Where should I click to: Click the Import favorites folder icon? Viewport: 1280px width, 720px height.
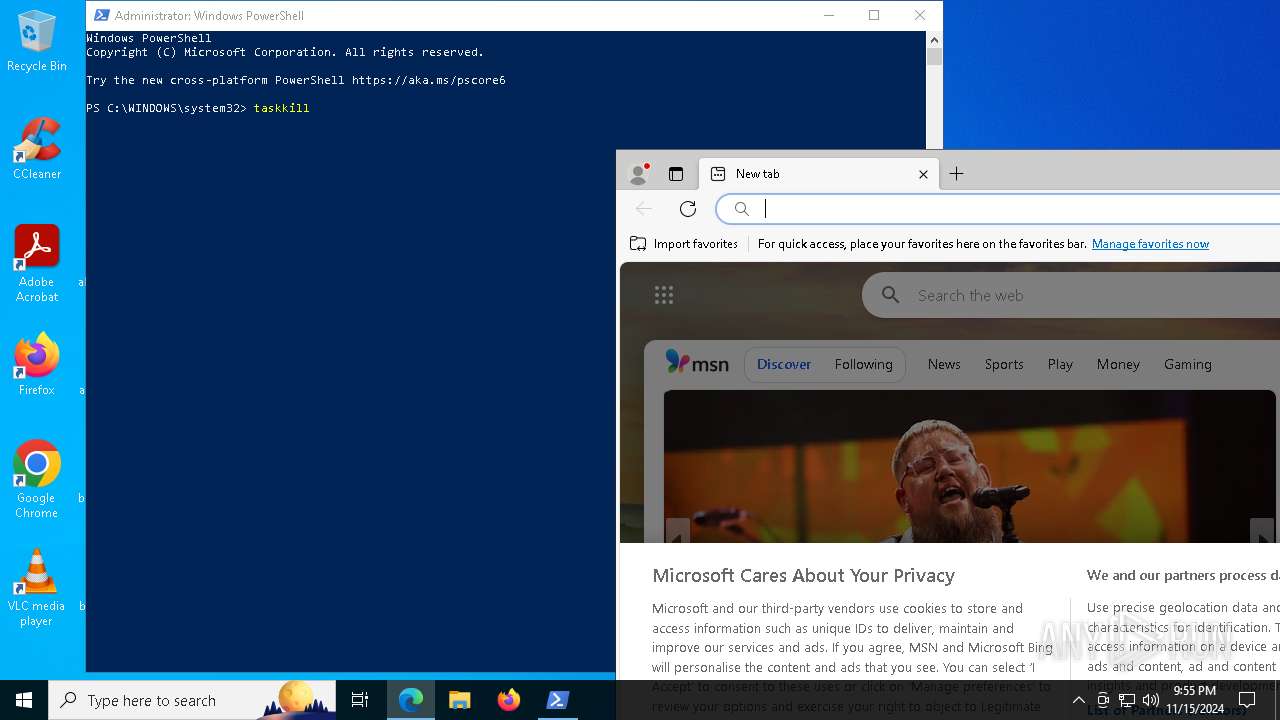point(638,243)
